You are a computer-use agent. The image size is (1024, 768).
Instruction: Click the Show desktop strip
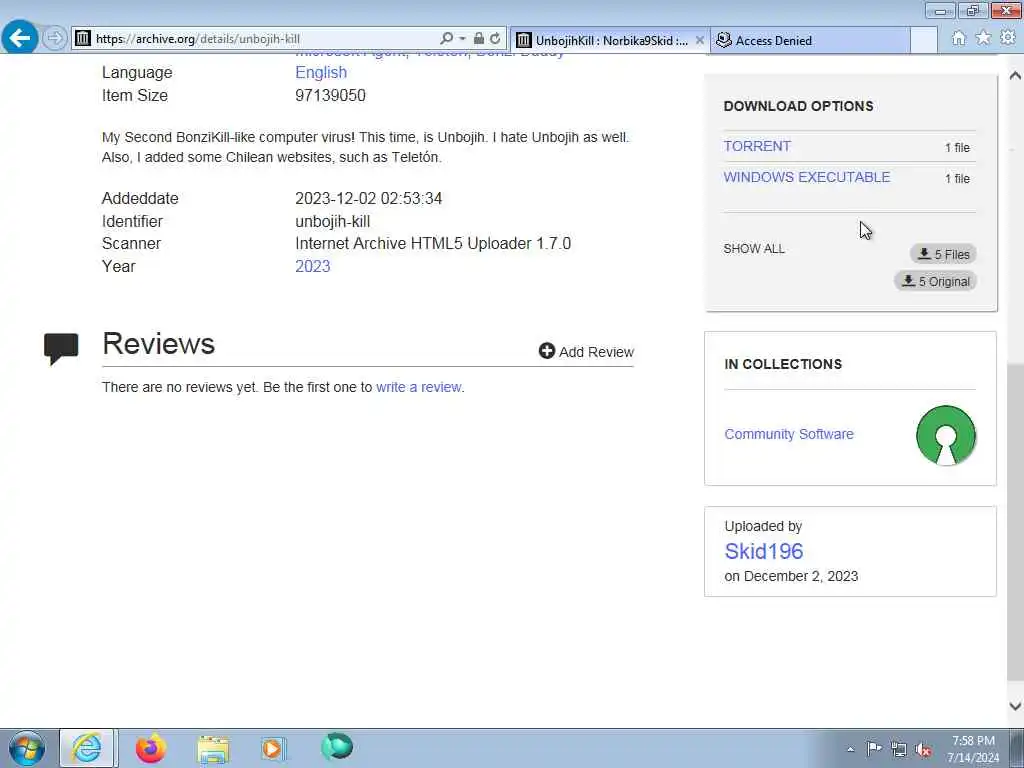[1017, 748]
